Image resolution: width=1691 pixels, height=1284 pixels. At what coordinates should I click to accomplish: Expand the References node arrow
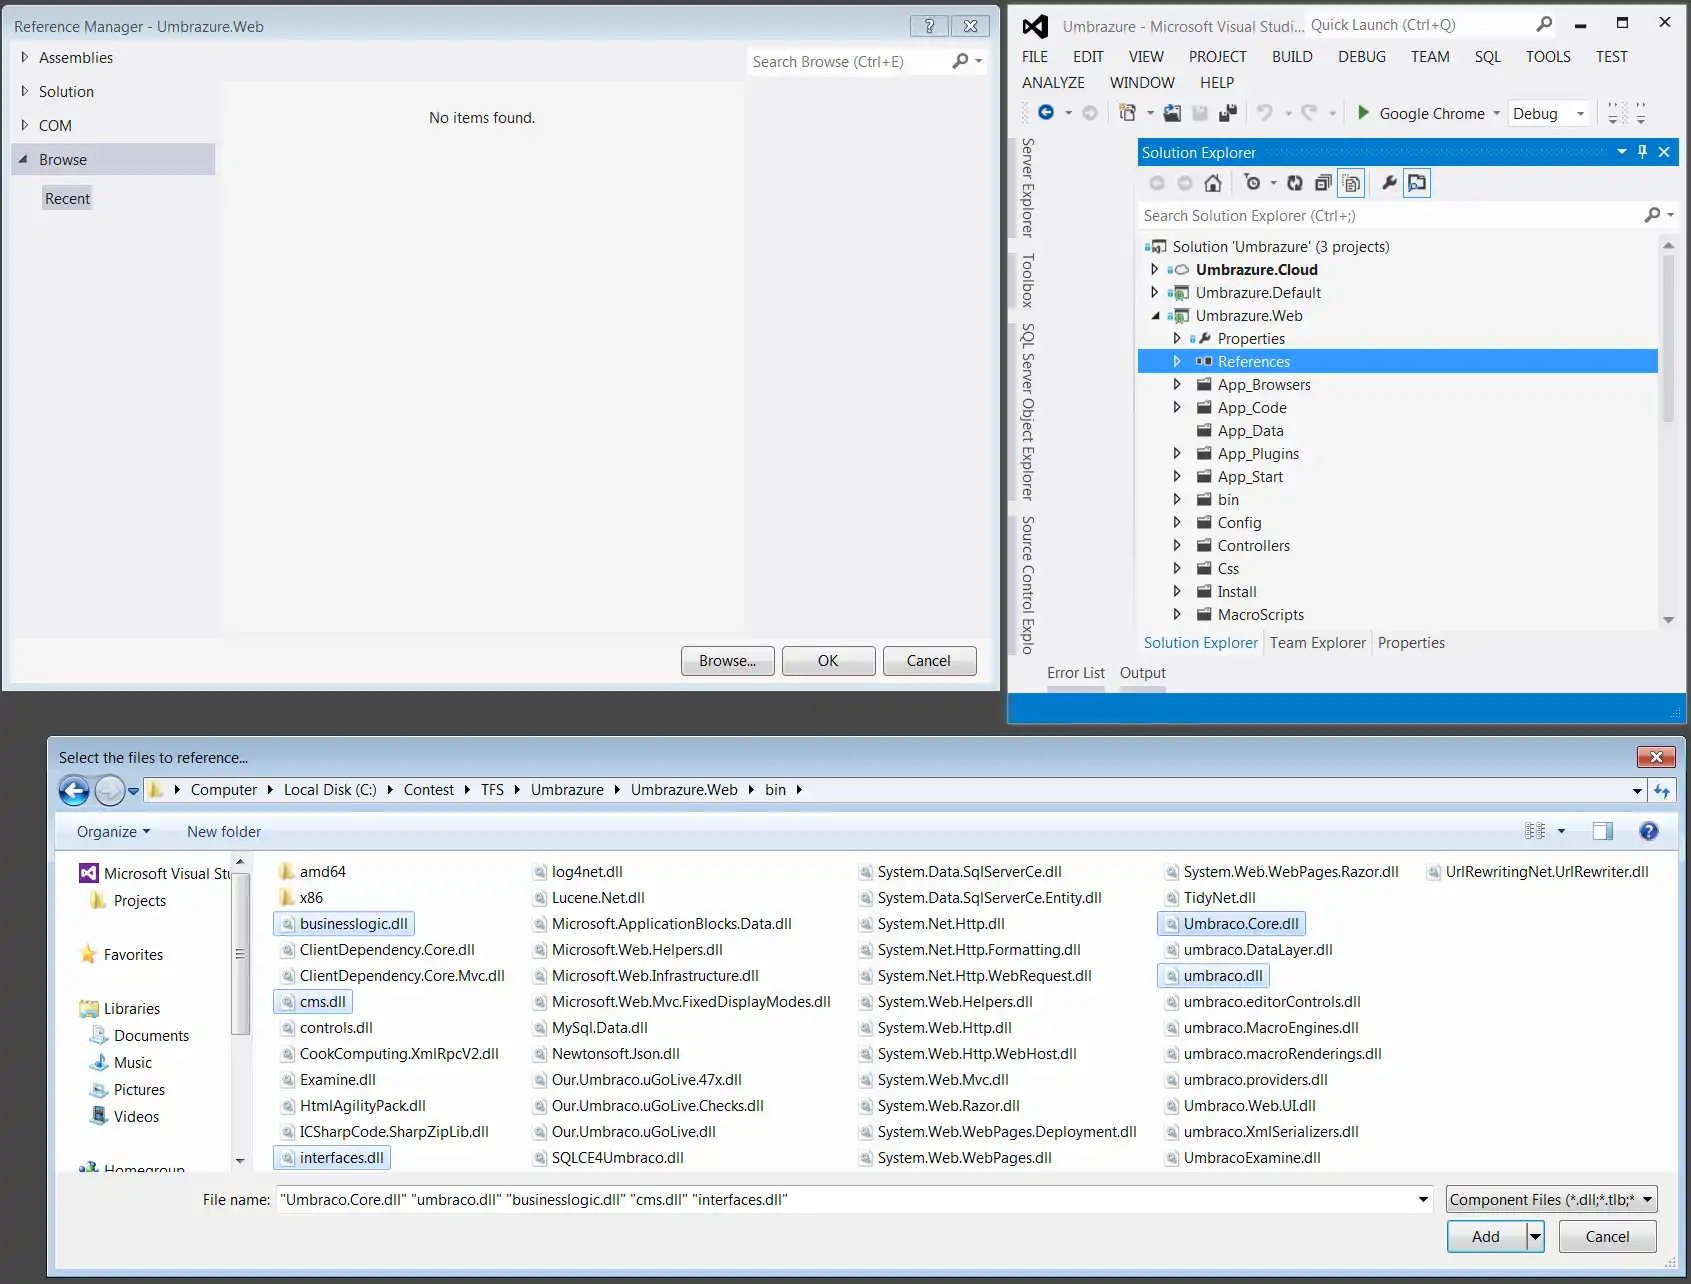1177,361
